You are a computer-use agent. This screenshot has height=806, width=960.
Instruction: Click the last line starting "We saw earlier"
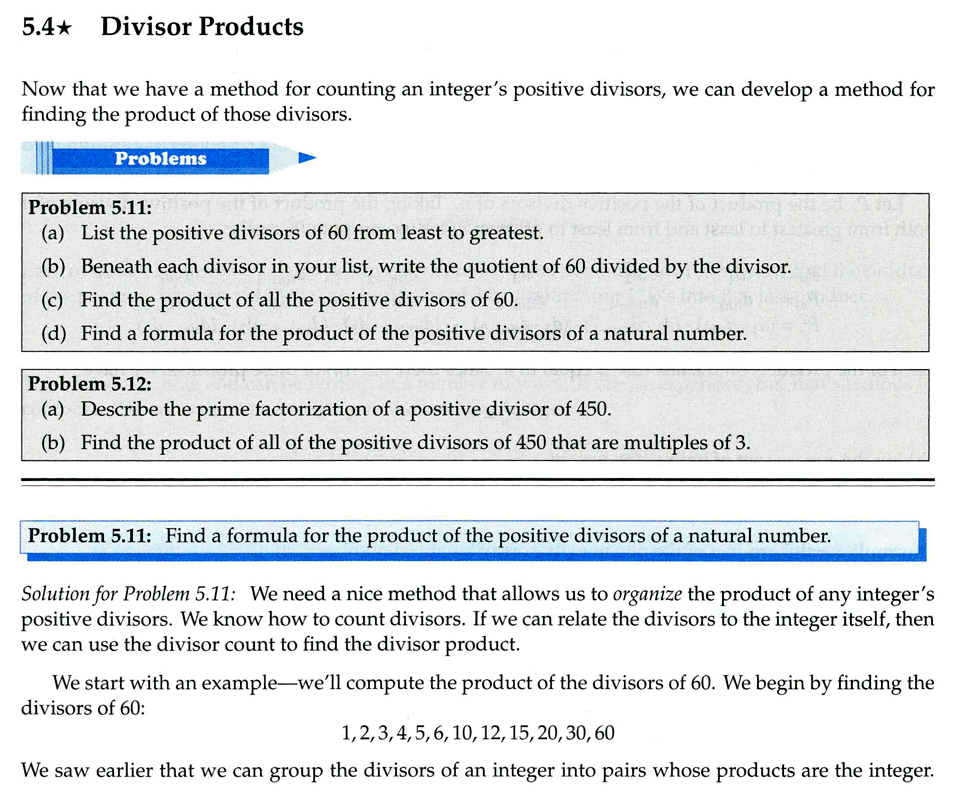point(478,772)
